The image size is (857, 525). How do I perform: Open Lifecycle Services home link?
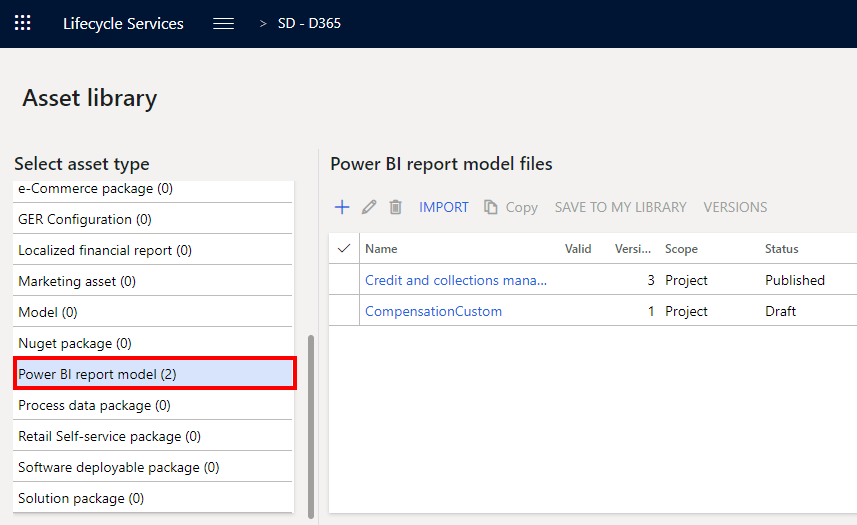124,23
